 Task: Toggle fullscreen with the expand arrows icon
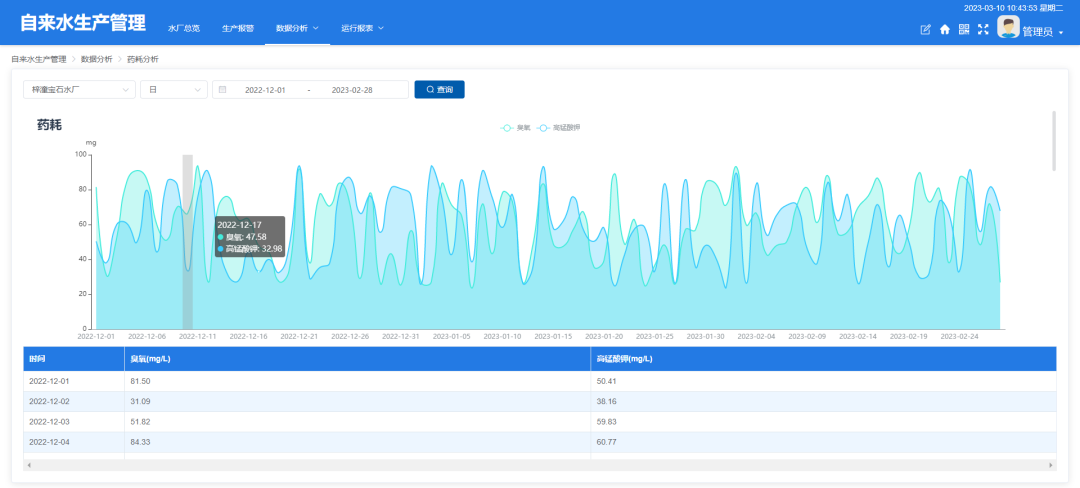point(984,30)
